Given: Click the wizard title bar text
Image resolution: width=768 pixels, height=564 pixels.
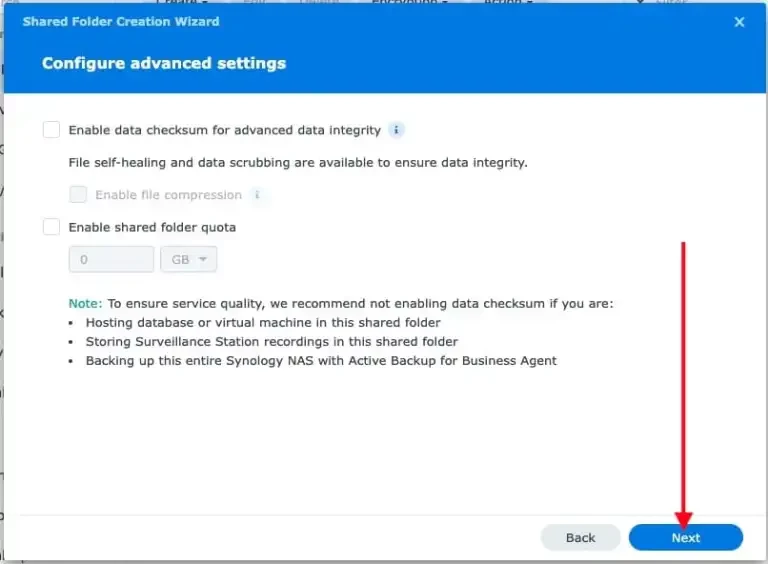Looking at the screenshot, I should [120, 21].
